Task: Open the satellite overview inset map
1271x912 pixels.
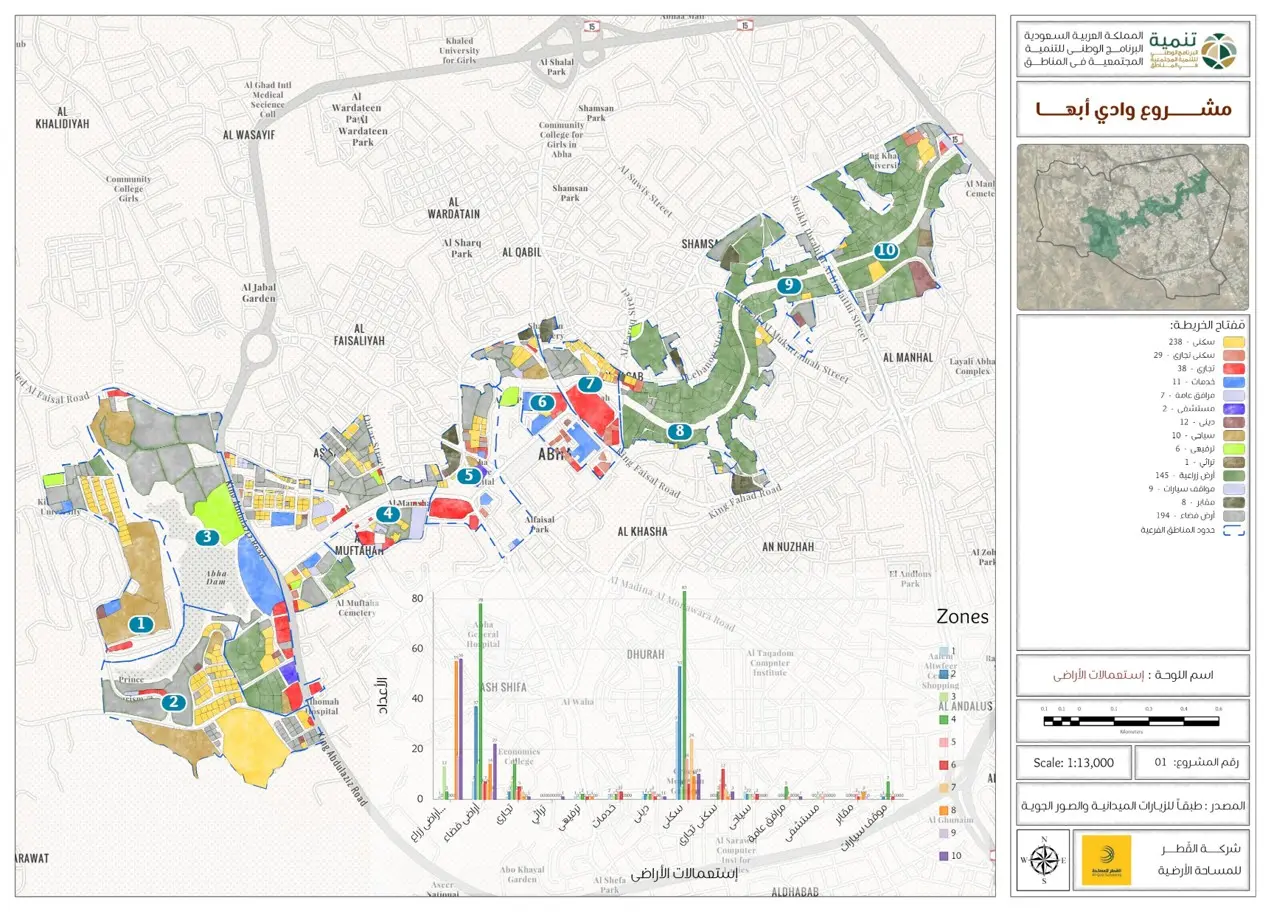Action: pyautogui.click(x=1133, y=227)
